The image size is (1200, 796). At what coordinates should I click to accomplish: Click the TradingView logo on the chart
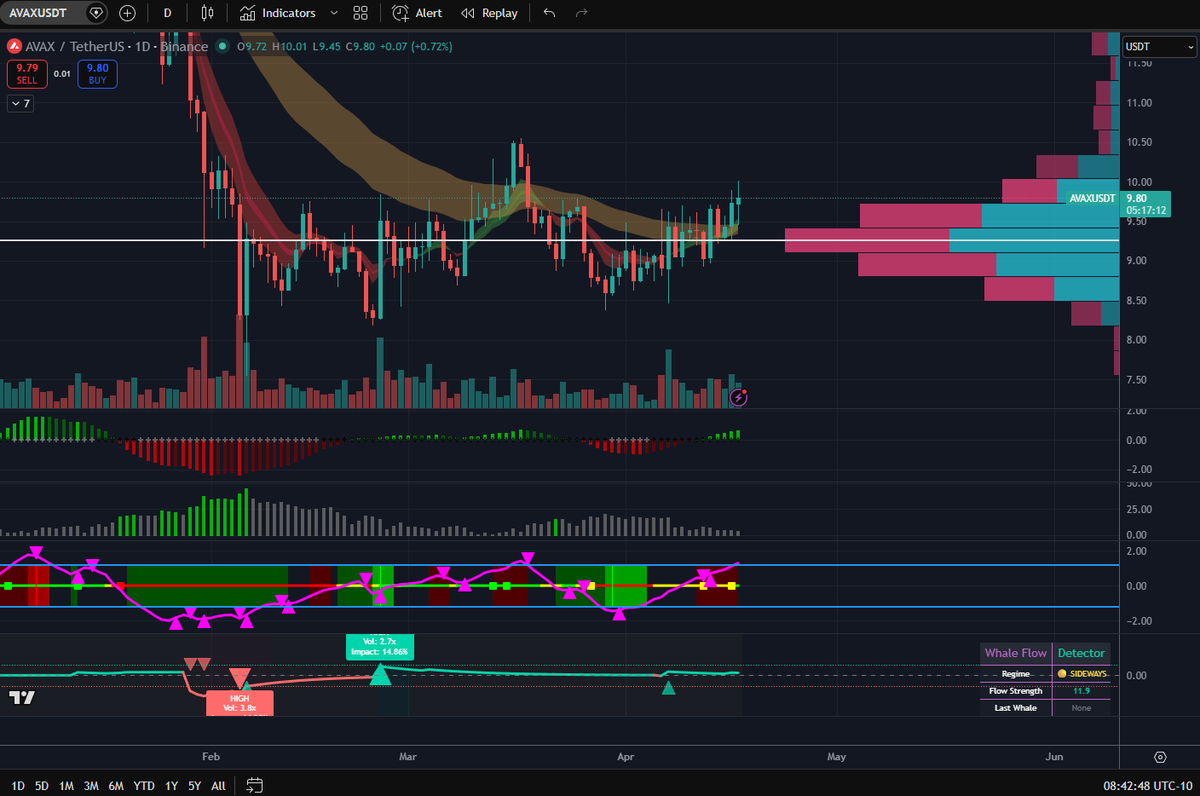[x=22, y=697]
